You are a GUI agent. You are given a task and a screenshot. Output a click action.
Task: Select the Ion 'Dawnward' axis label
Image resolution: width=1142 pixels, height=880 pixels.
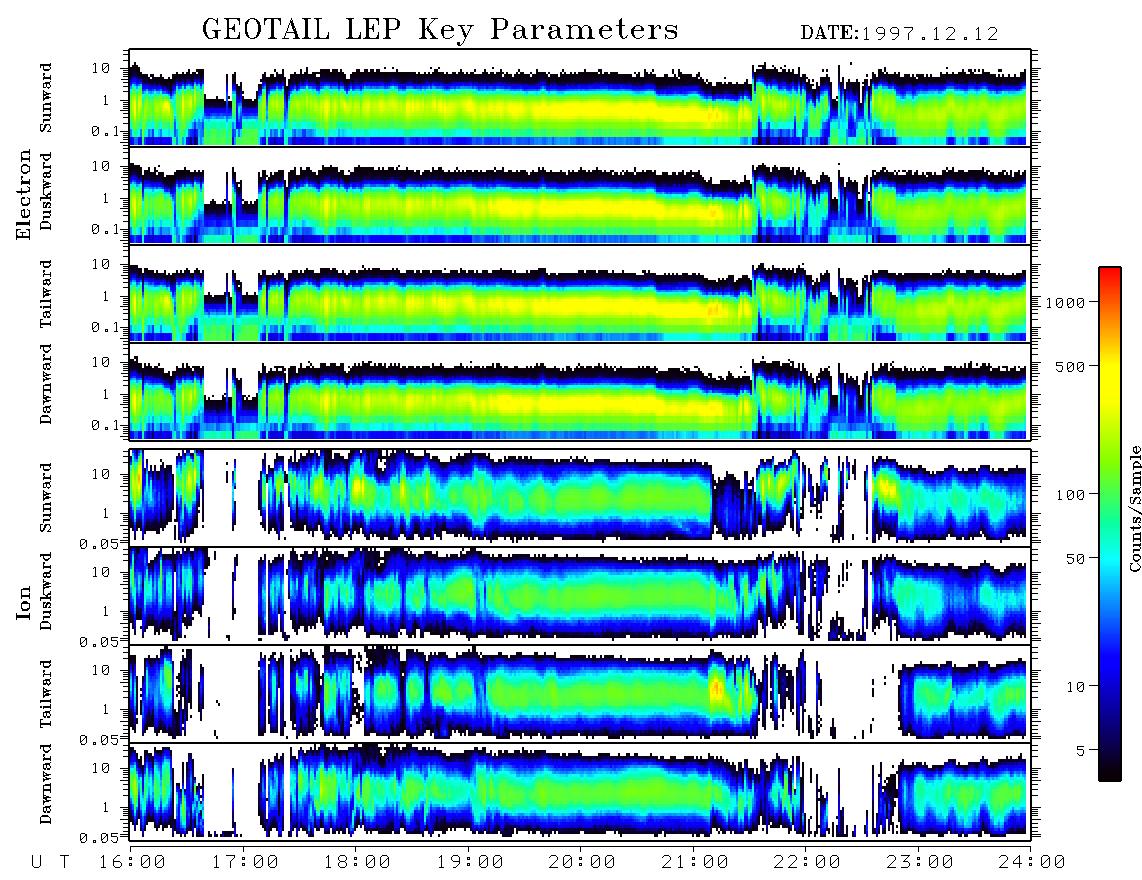click(x=46, y=784)
